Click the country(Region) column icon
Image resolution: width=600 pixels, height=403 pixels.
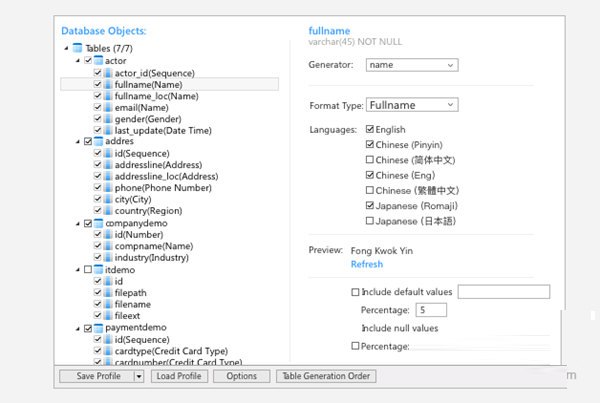pyautogui.click(x=108, y=210)
